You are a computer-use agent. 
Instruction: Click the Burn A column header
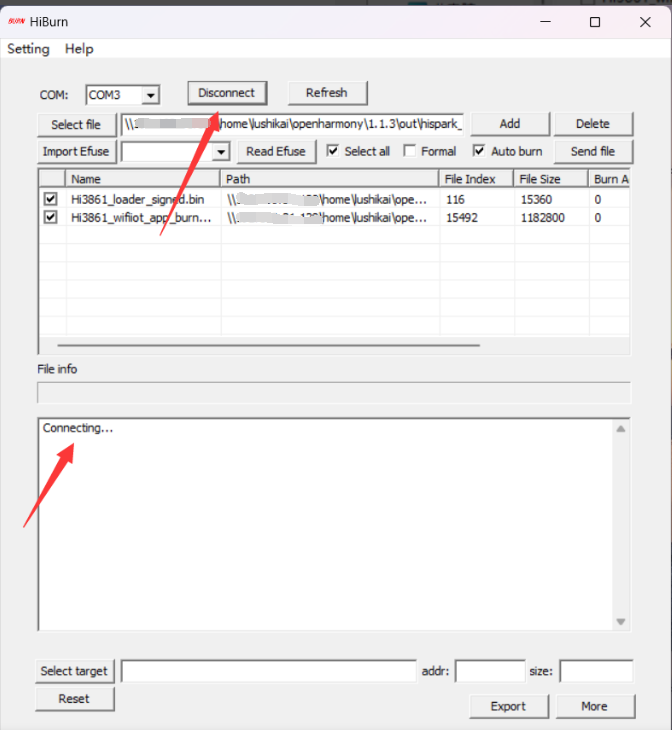610,179
